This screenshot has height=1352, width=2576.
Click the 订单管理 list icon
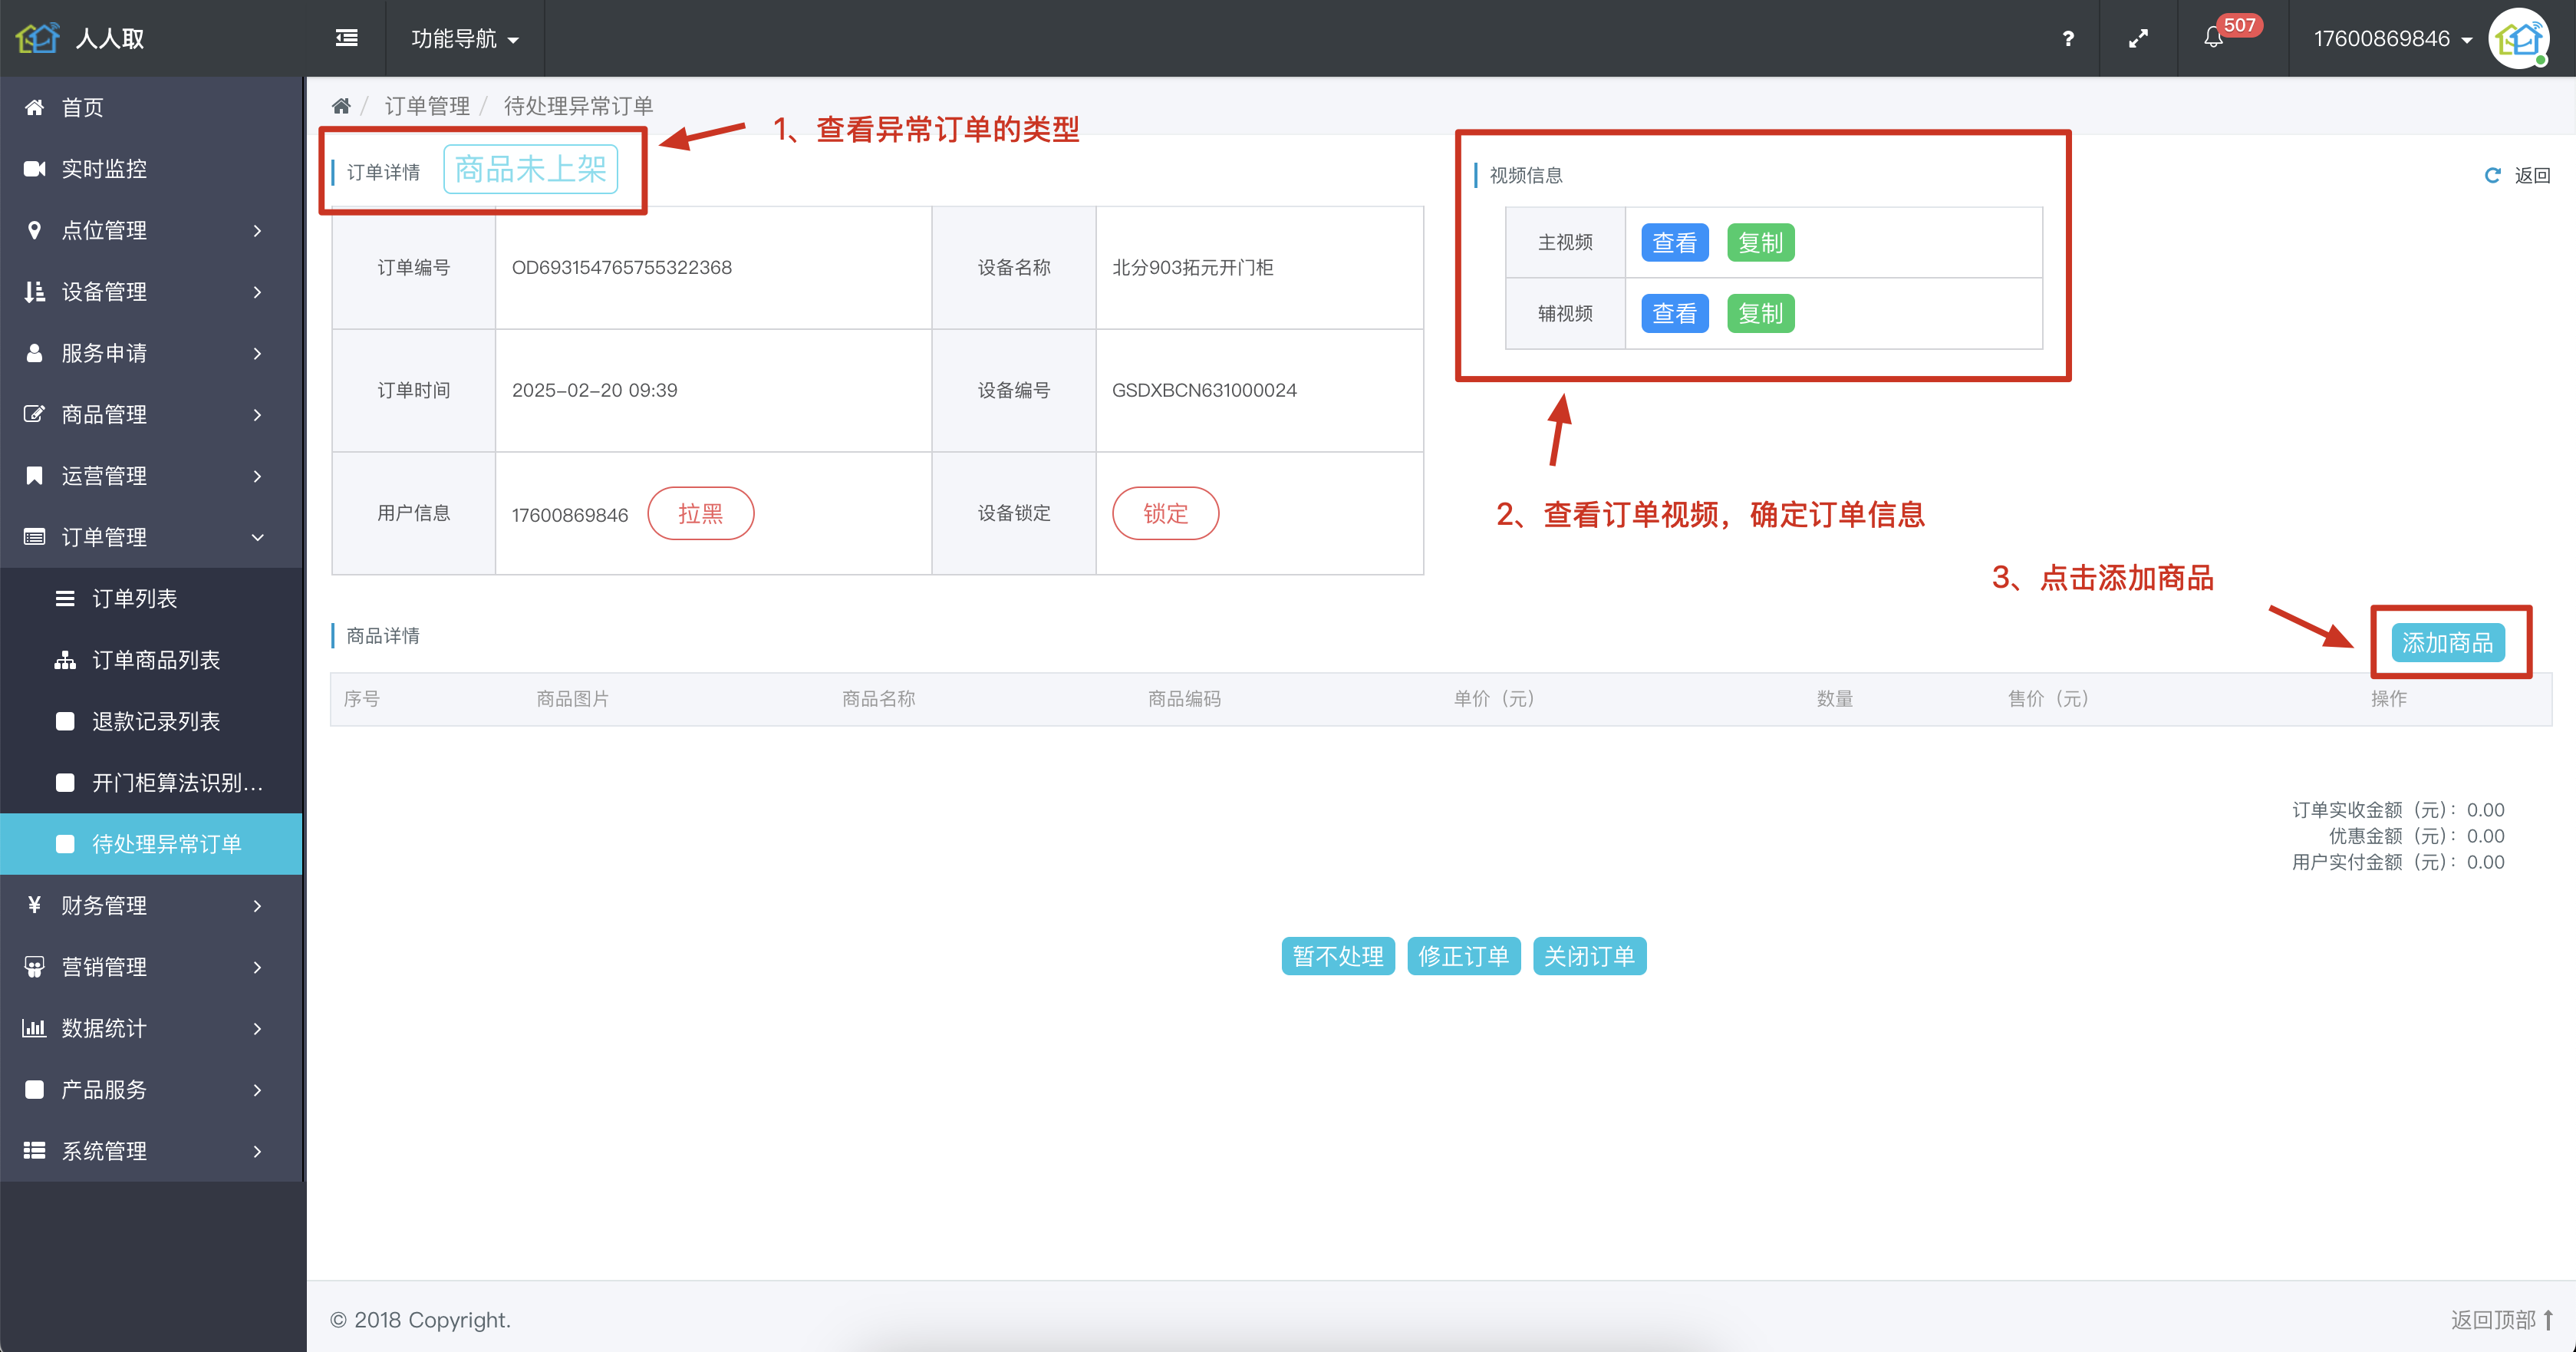tap(34, 537)
